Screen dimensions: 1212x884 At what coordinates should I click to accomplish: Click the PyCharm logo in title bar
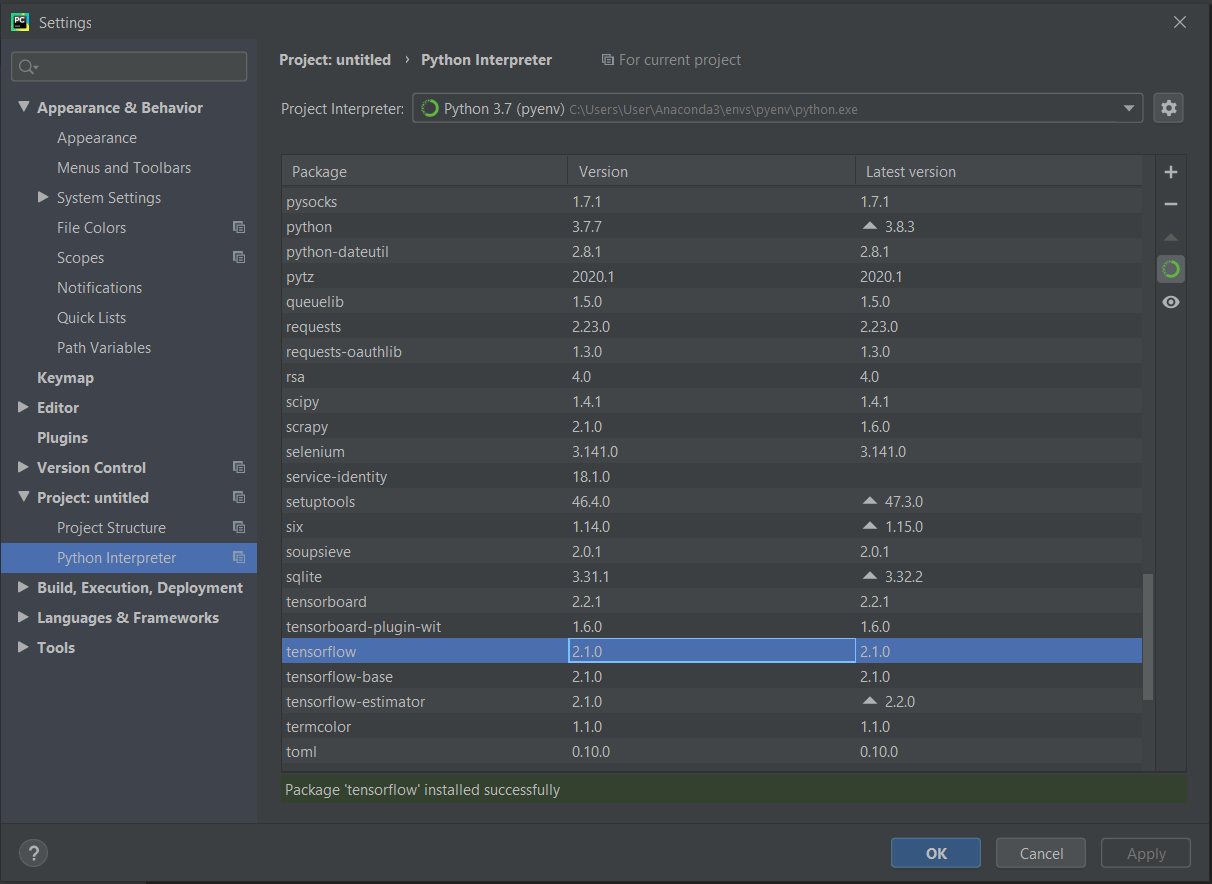coord(19,22)
